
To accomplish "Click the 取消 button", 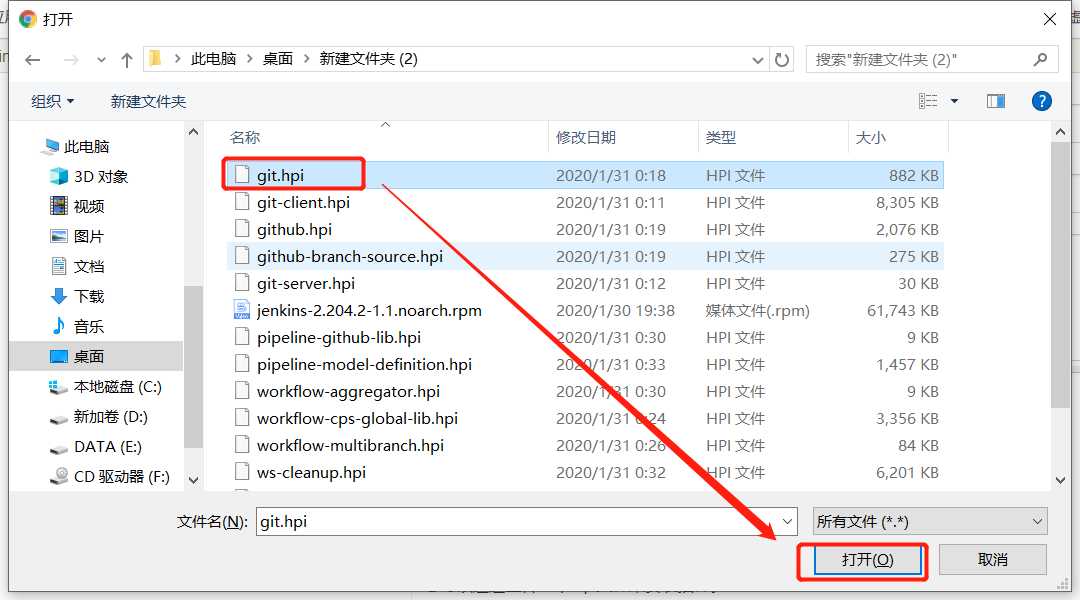I will click(993, 560).
